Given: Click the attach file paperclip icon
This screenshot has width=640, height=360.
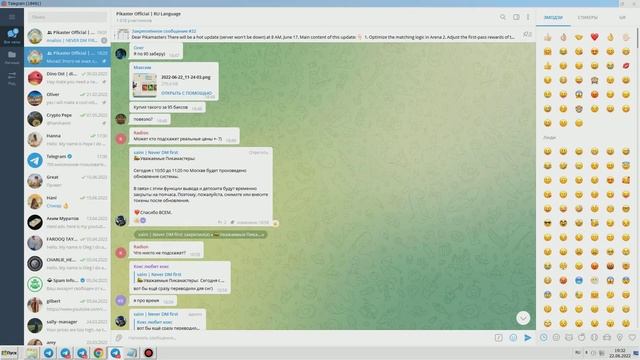Looking at the screenshot, I should click(x=119, y=338).
